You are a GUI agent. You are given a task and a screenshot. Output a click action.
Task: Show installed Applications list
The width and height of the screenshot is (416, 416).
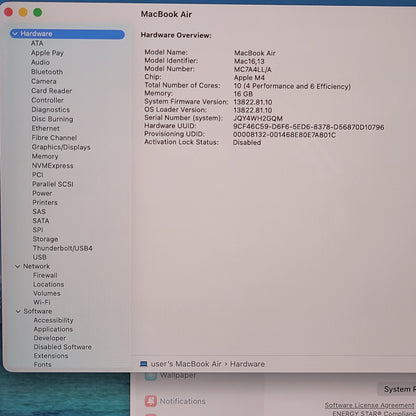point(53,329)
